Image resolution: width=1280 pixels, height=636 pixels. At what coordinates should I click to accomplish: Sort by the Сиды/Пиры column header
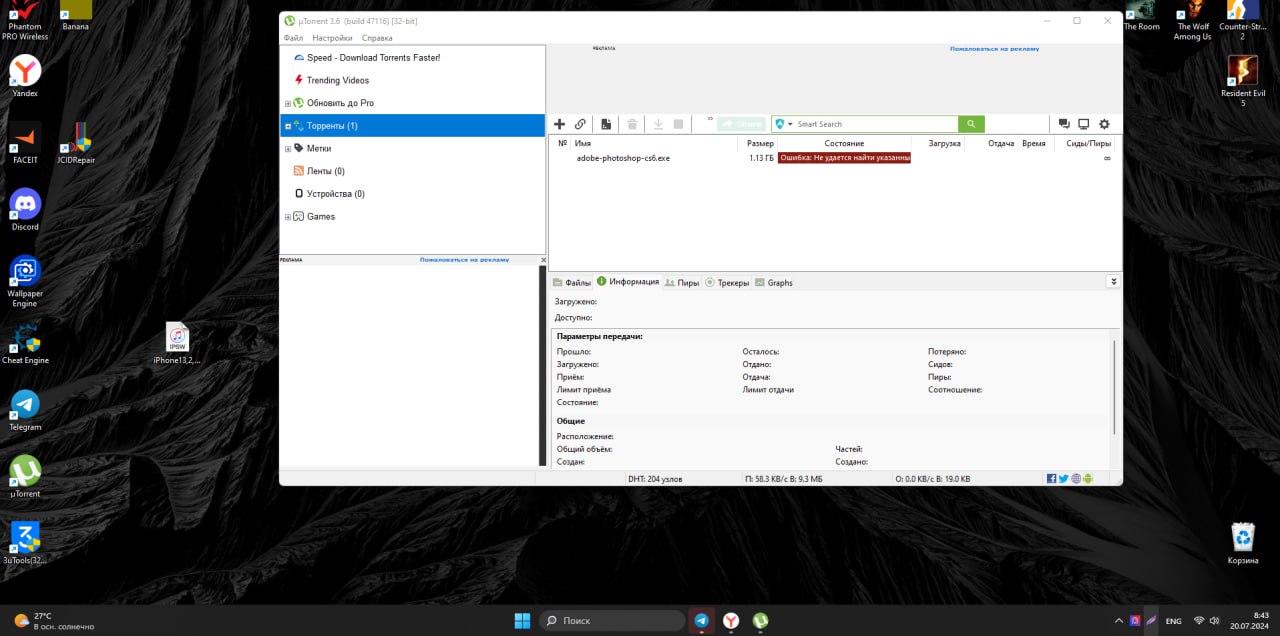click(1088, 144)
